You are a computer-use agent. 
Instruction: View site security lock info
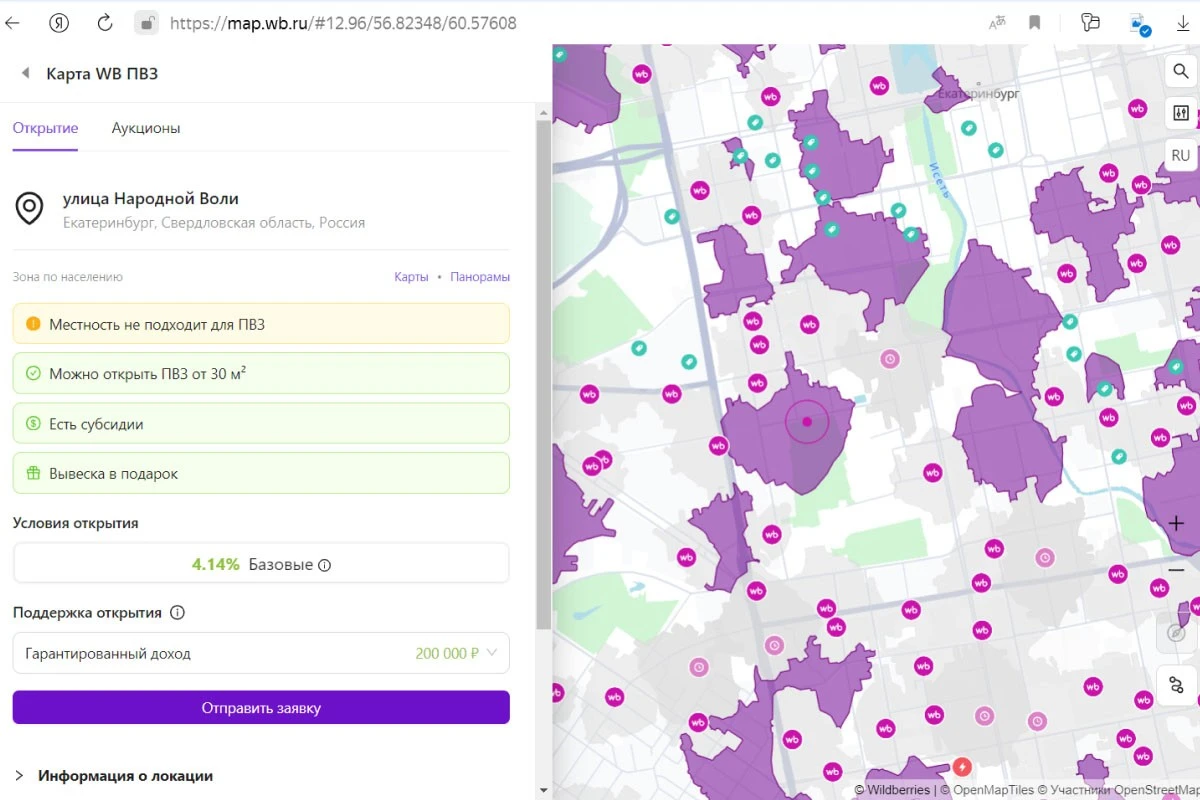click(x=147, y=22)
